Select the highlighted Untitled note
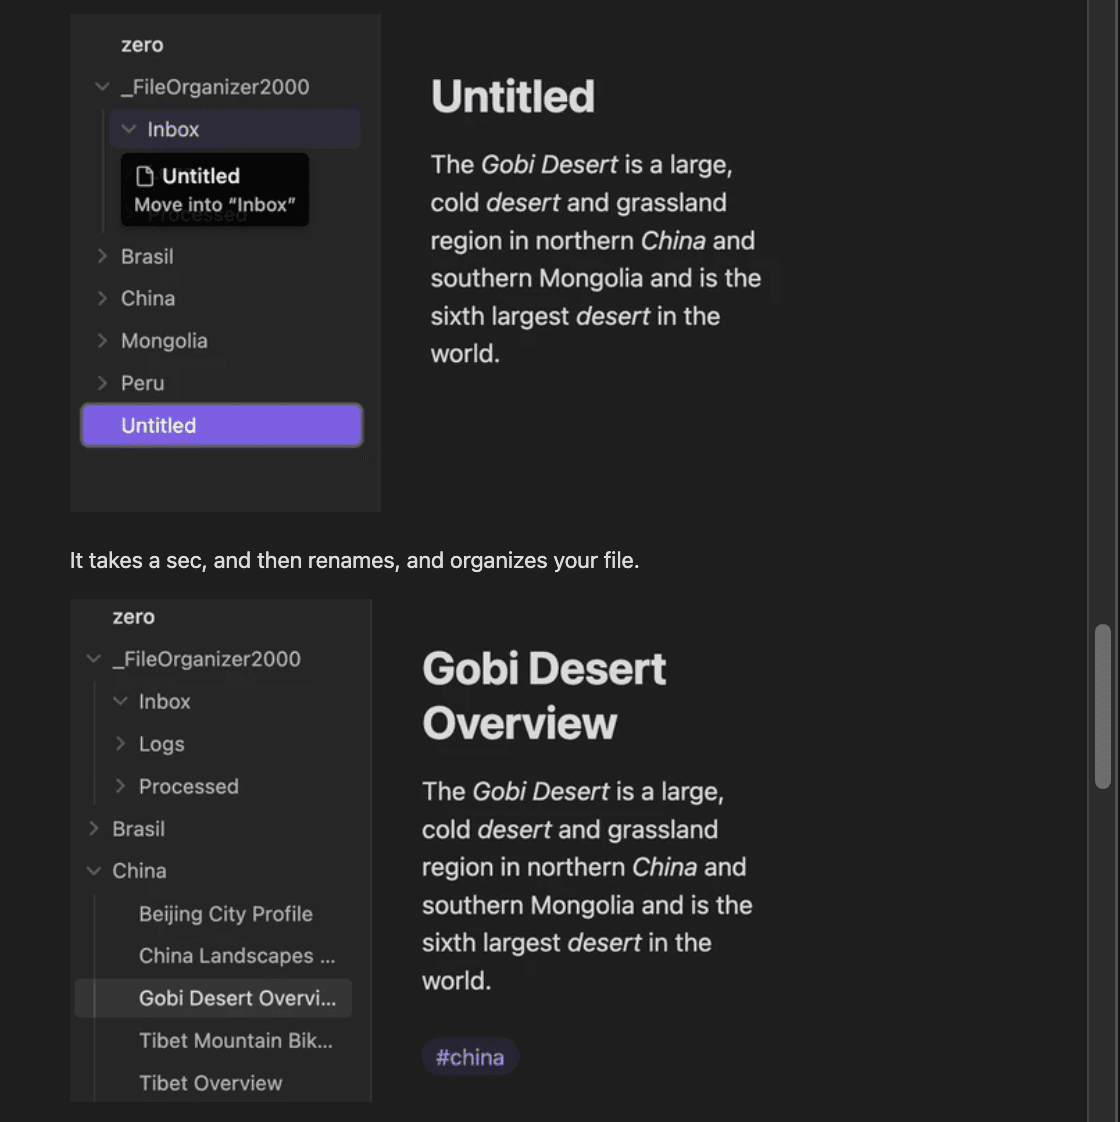The width and height of the screenshot is (1120, 1122). [x=158, y=425]
